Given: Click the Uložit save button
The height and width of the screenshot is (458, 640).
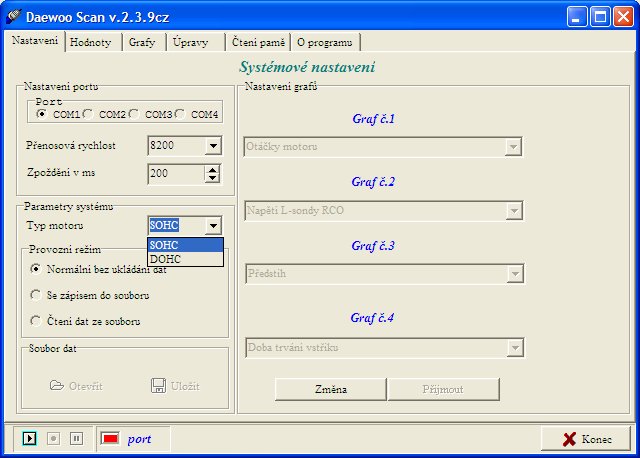Looking at the screenshot, I should tap(175, 386).
